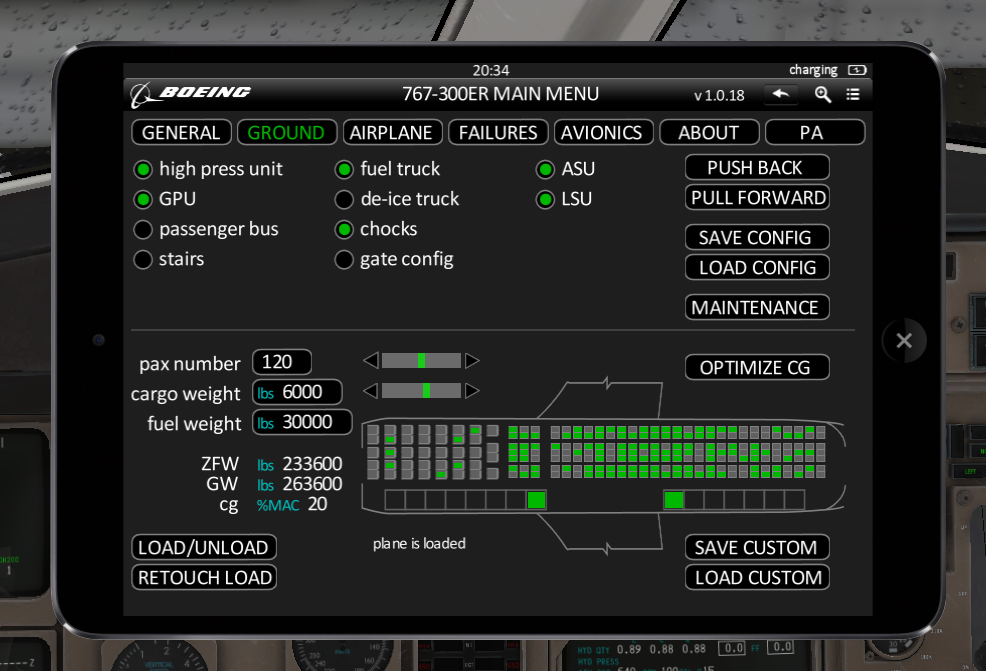986x671 pixels.
Task: Turn off the chocks option
Action: click(344, 229)
